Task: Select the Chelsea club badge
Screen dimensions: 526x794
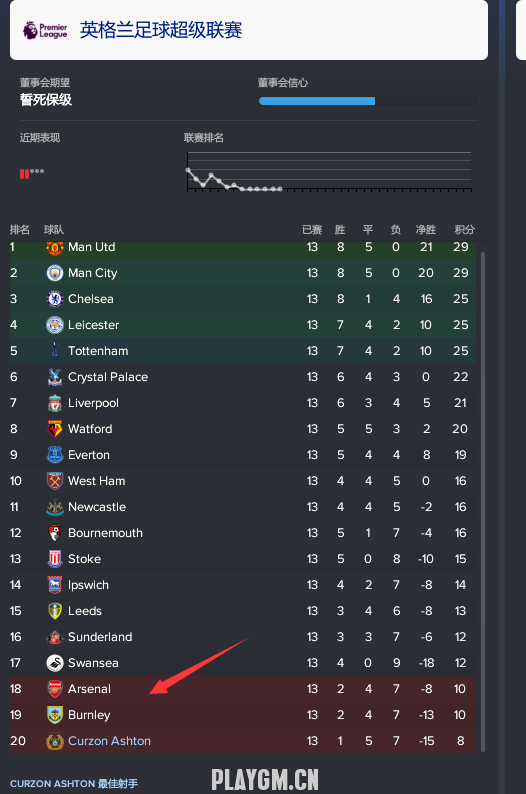Action: click(x=55, y=299)
